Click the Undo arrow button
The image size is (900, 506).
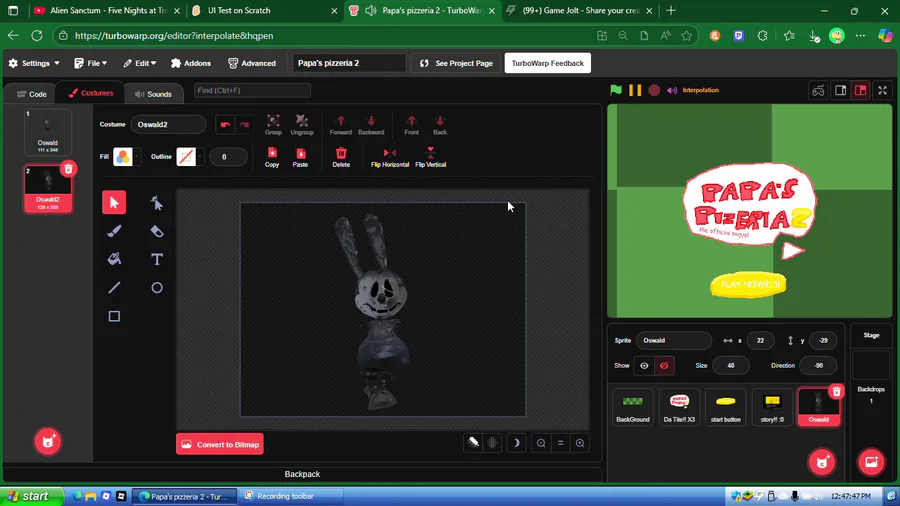tap(225, 124)
